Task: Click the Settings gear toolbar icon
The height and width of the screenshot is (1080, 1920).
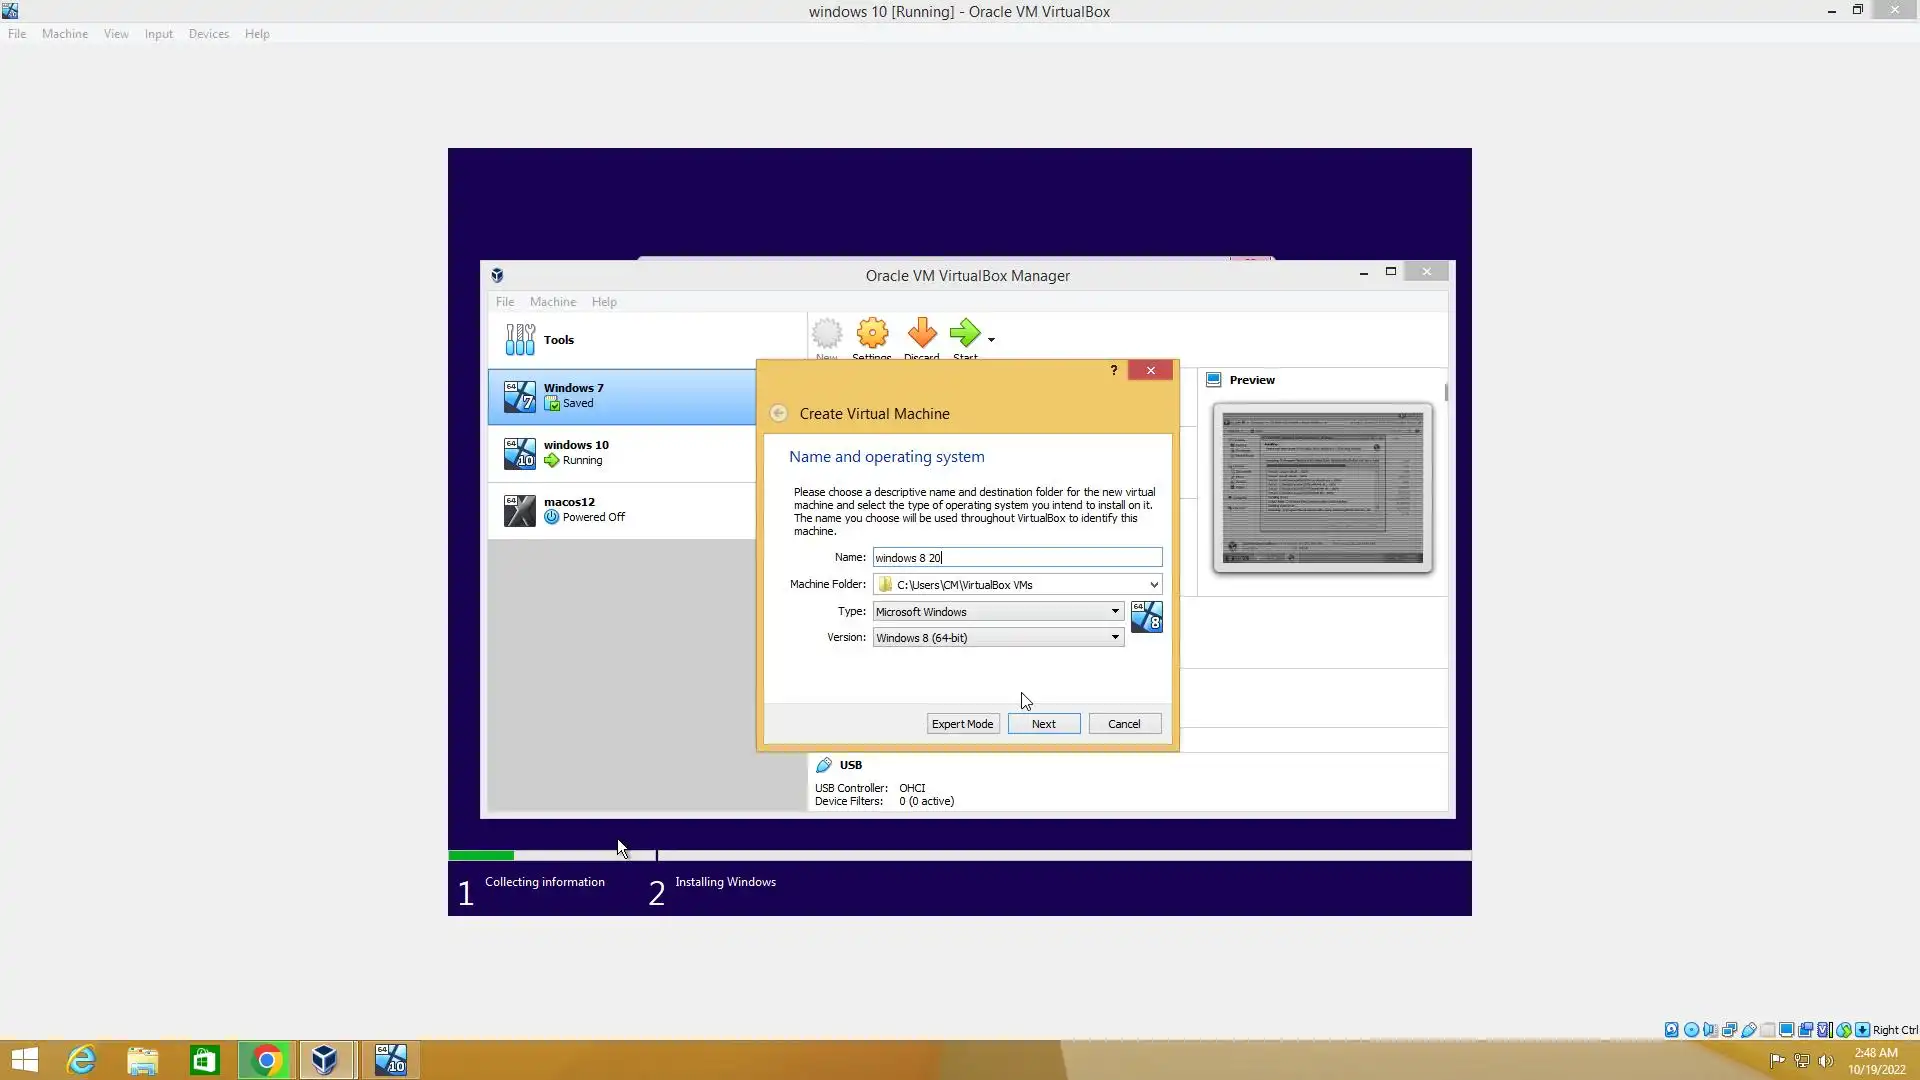Action: pos(872,334)
